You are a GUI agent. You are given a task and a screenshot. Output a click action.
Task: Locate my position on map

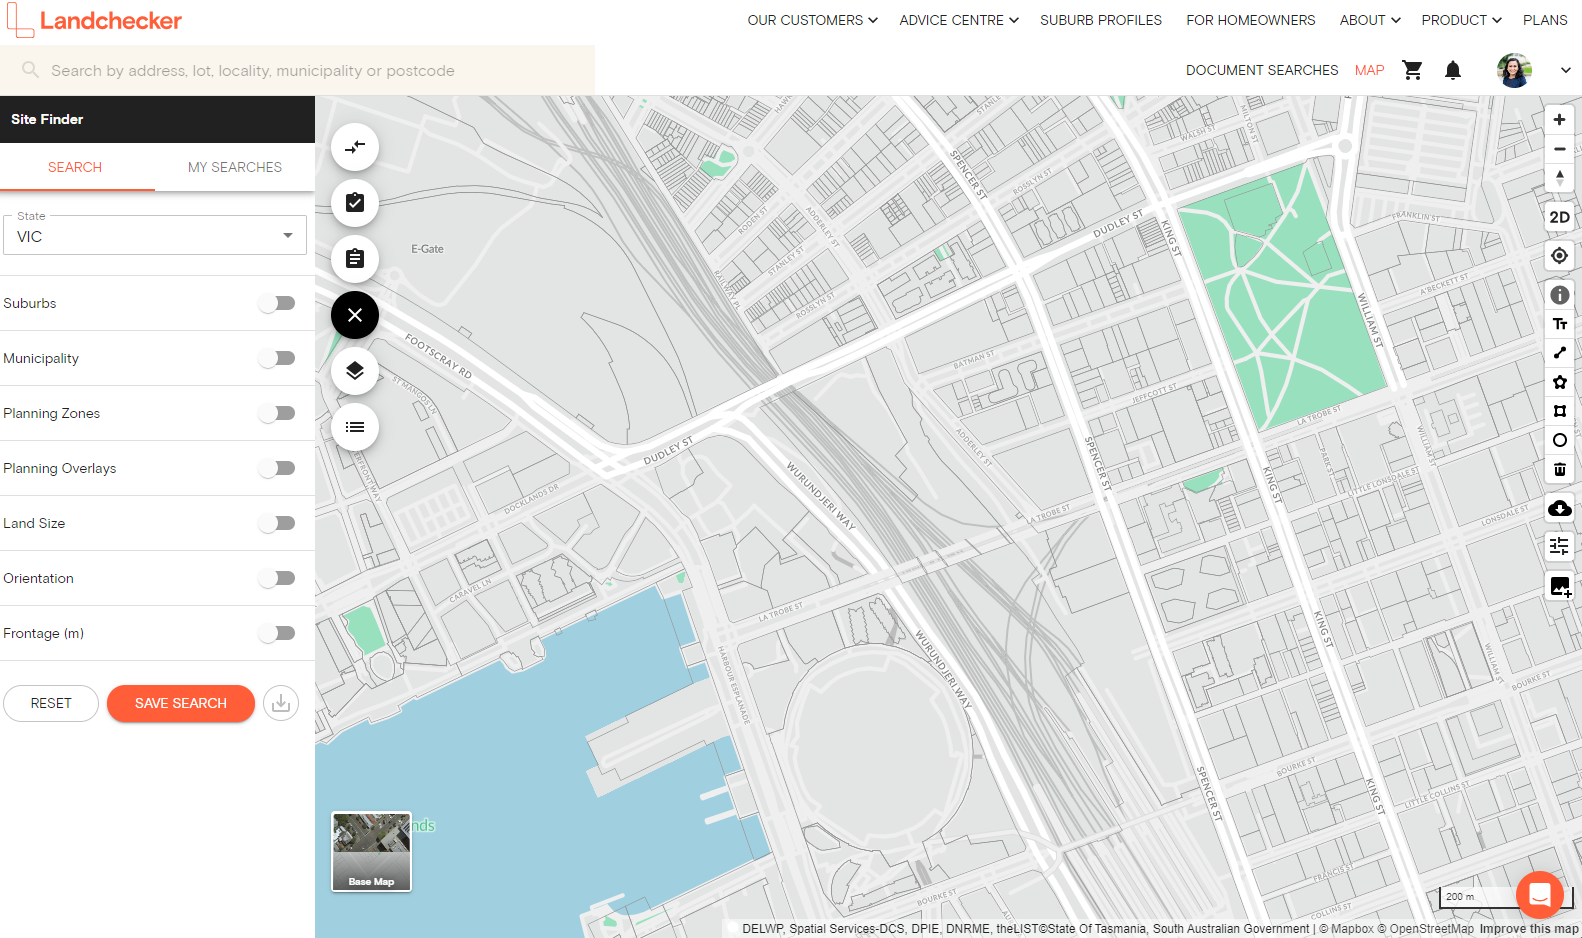click(1559, 256)
